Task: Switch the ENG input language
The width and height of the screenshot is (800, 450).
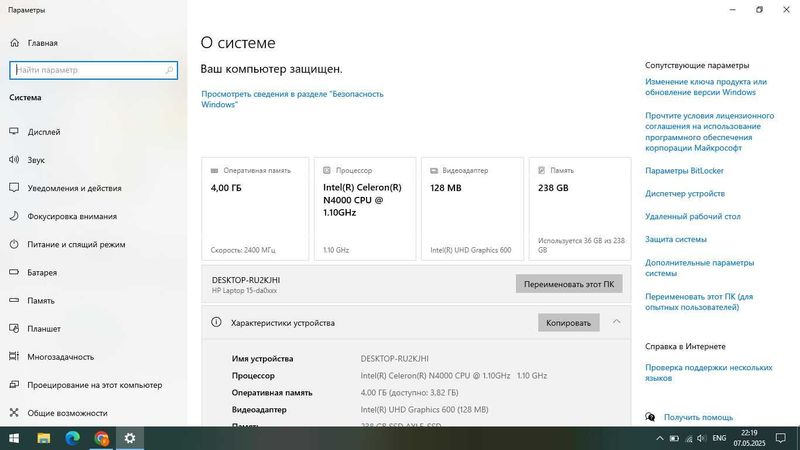Action: 719,438
